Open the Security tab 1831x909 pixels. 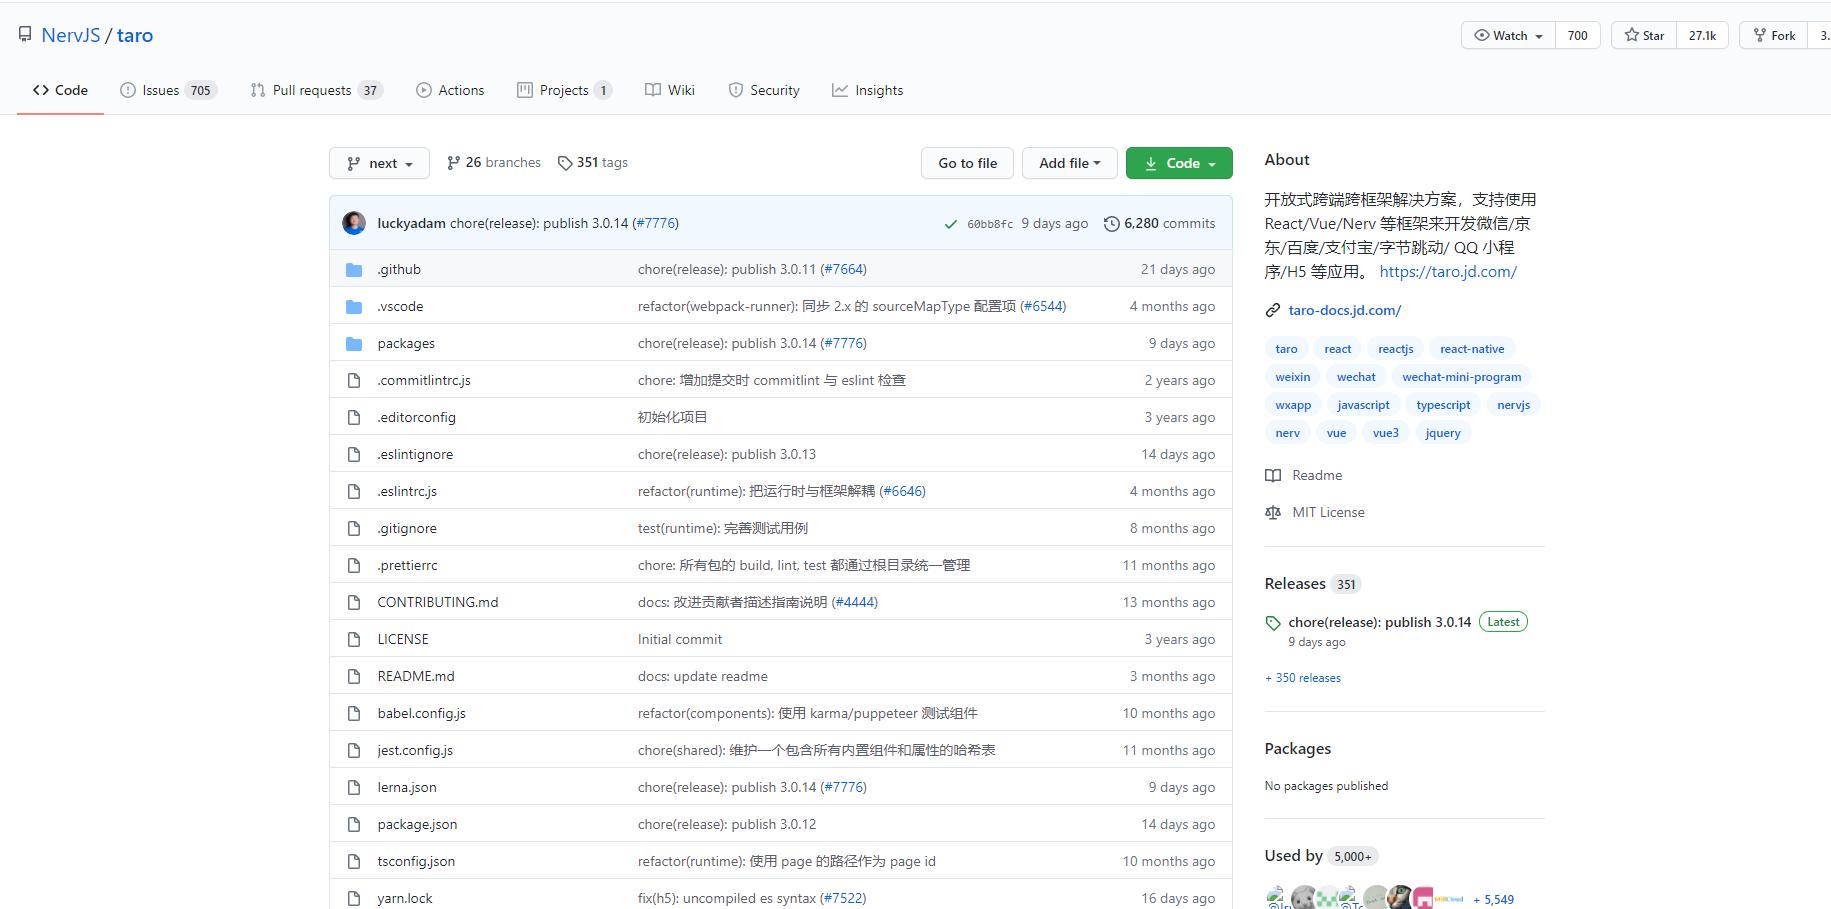click(x=764, y=90)
